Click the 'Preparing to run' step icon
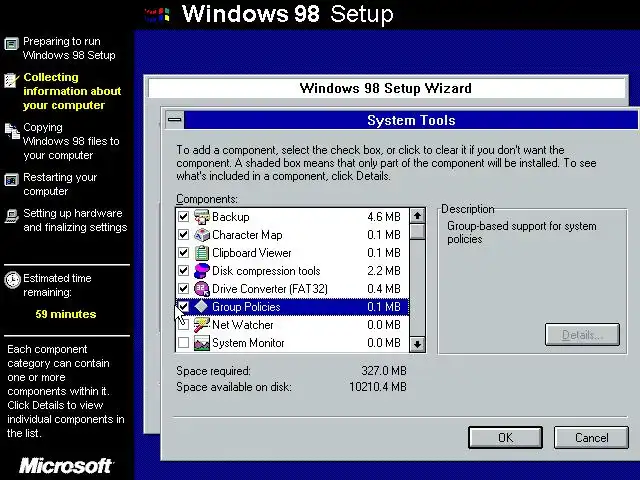This screenshot has width=640, height=480. click(x=11, y=43)
